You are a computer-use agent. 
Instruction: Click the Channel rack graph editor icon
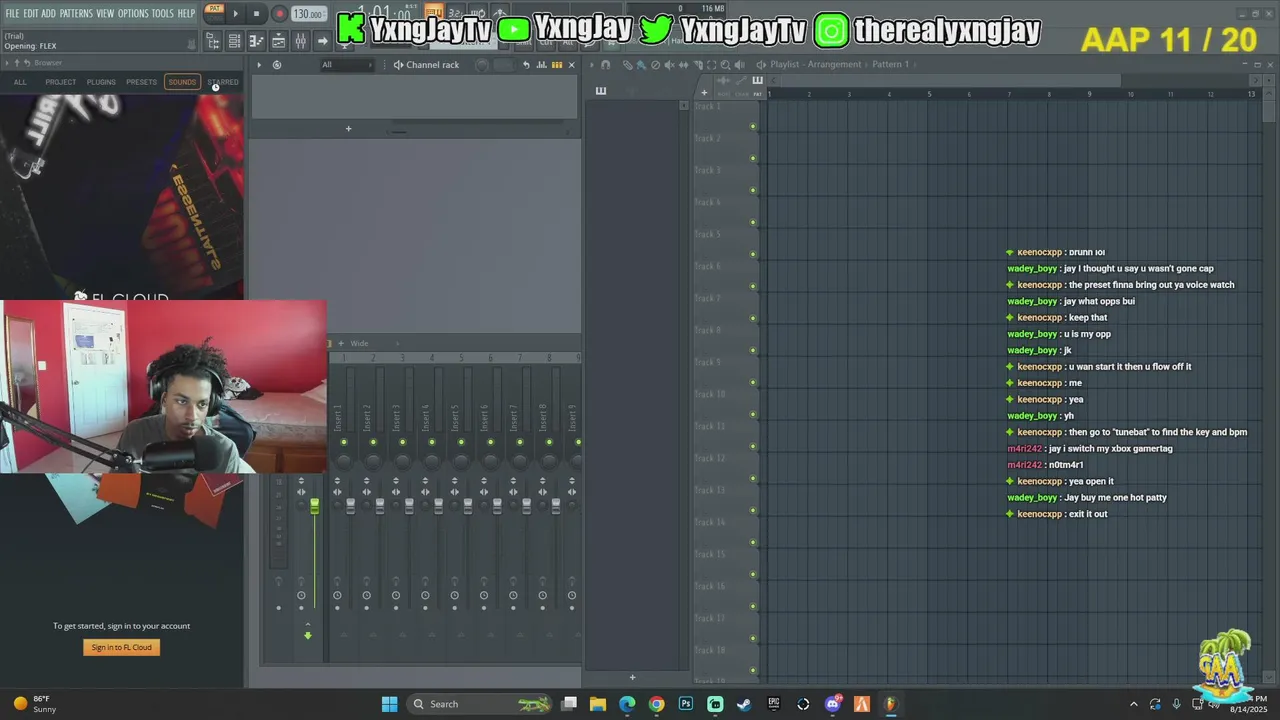(x=542, y=65)
